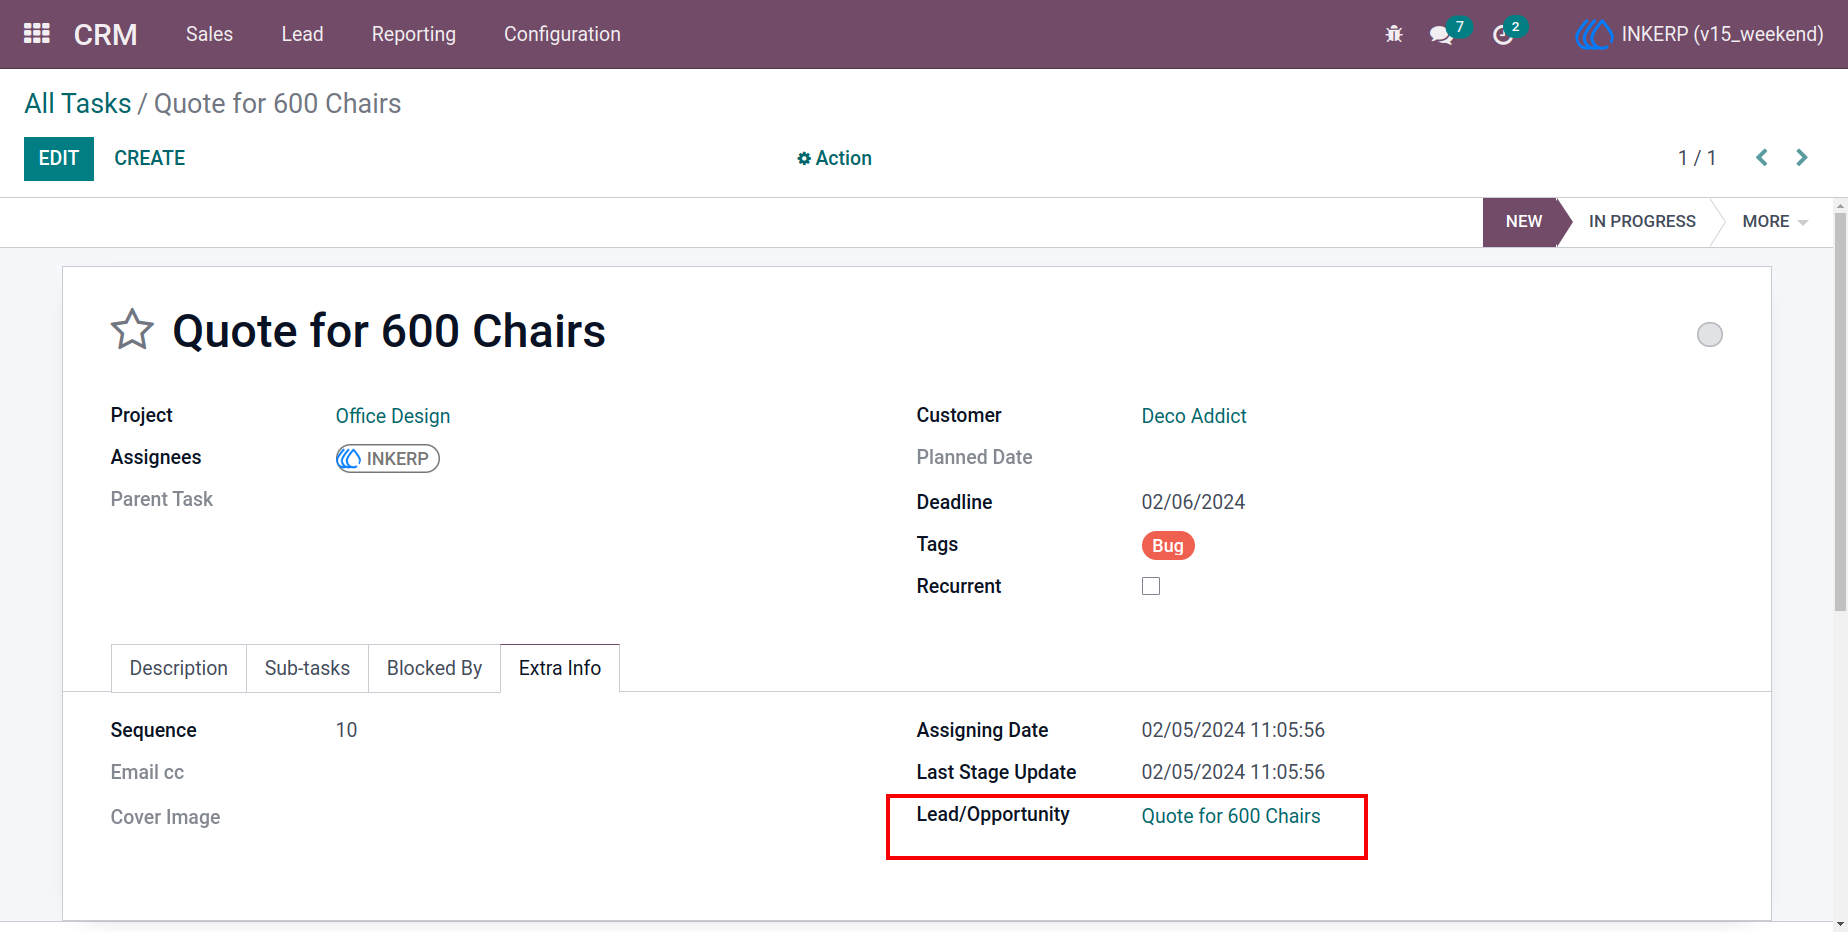Image resolution: width=1848 pixels, height=932 pixels.
Task: Expand the MORE stages dropdown
Action: (x=1775, y=222)
